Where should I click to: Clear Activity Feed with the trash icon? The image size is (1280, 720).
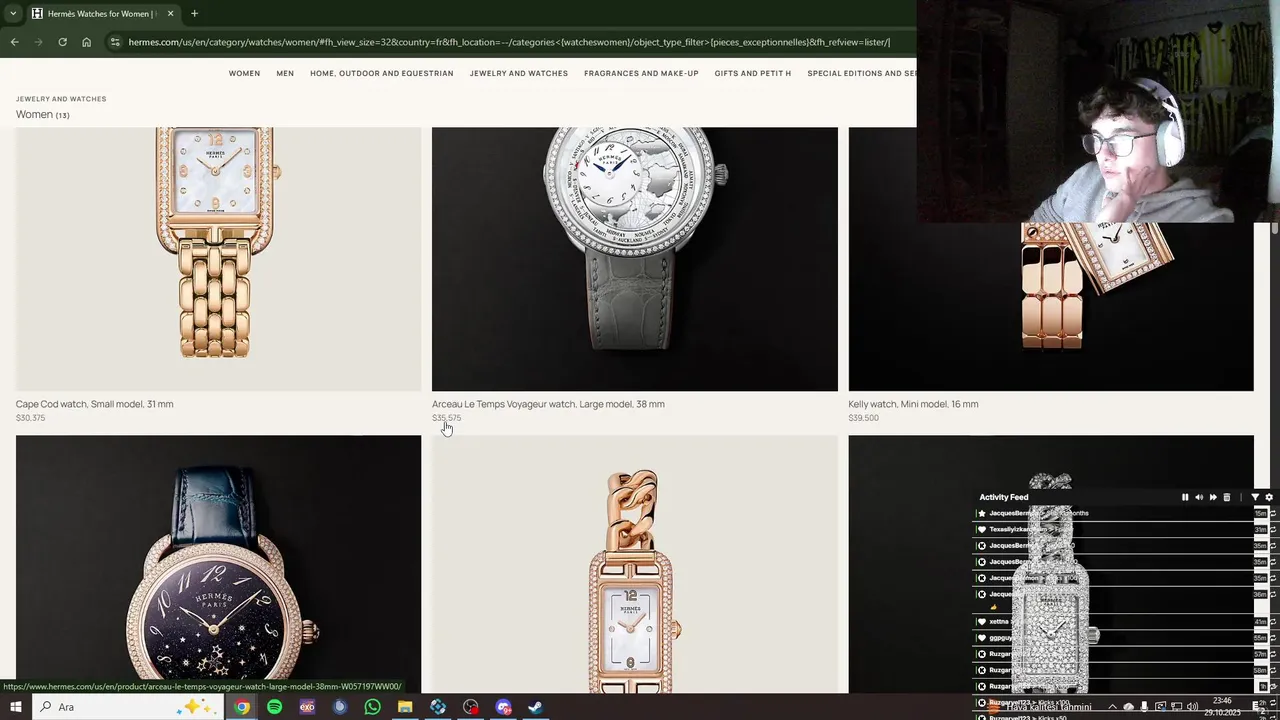1227,497
